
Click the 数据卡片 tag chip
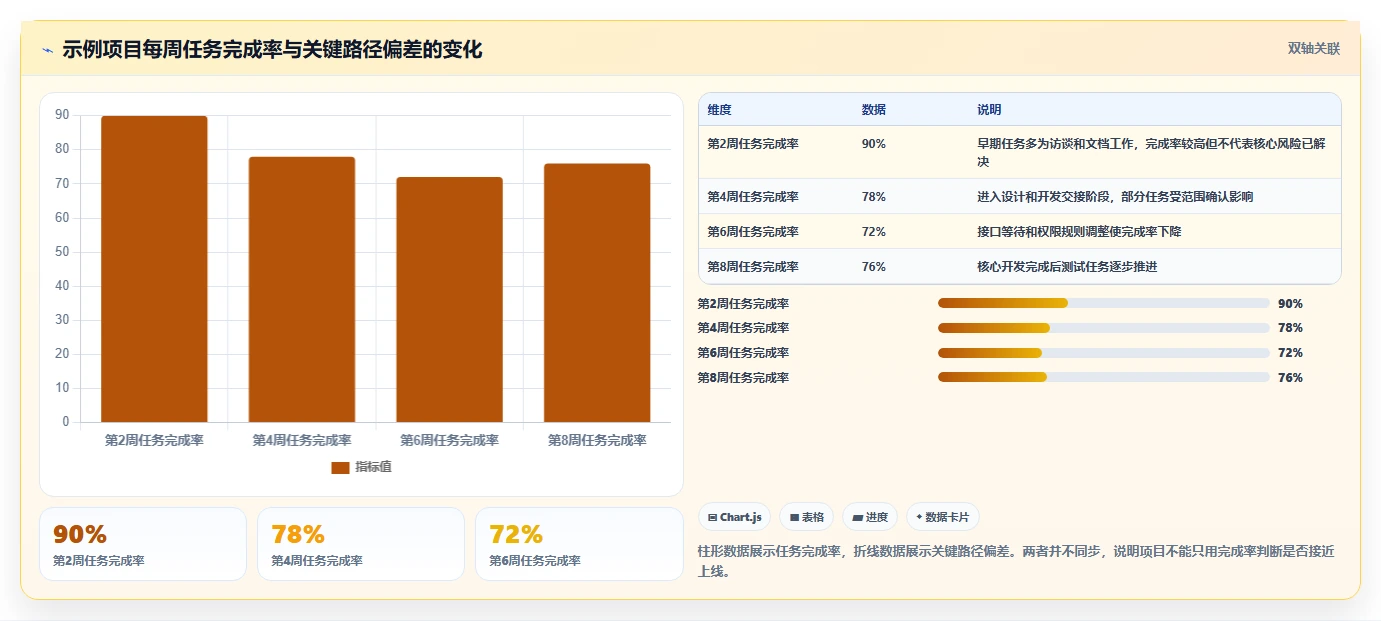942,517
